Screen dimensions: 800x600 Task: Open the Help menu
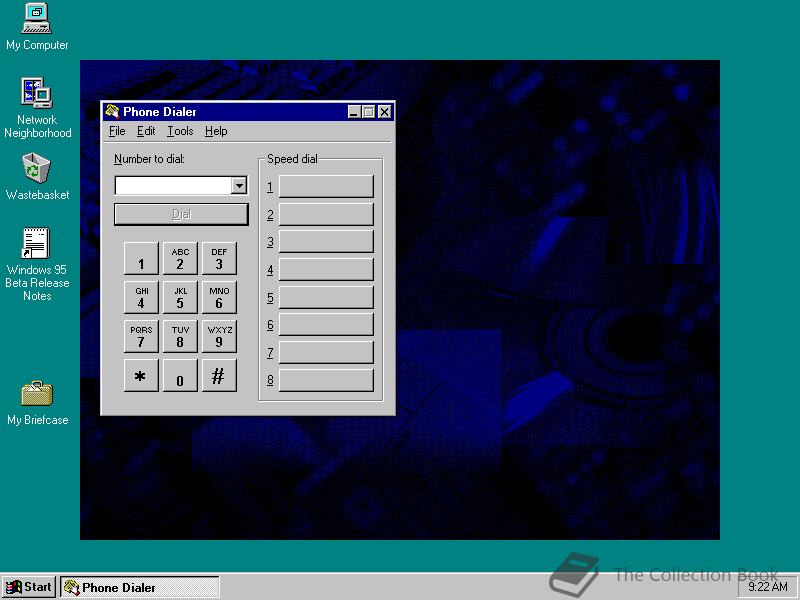tap(216, 131)
